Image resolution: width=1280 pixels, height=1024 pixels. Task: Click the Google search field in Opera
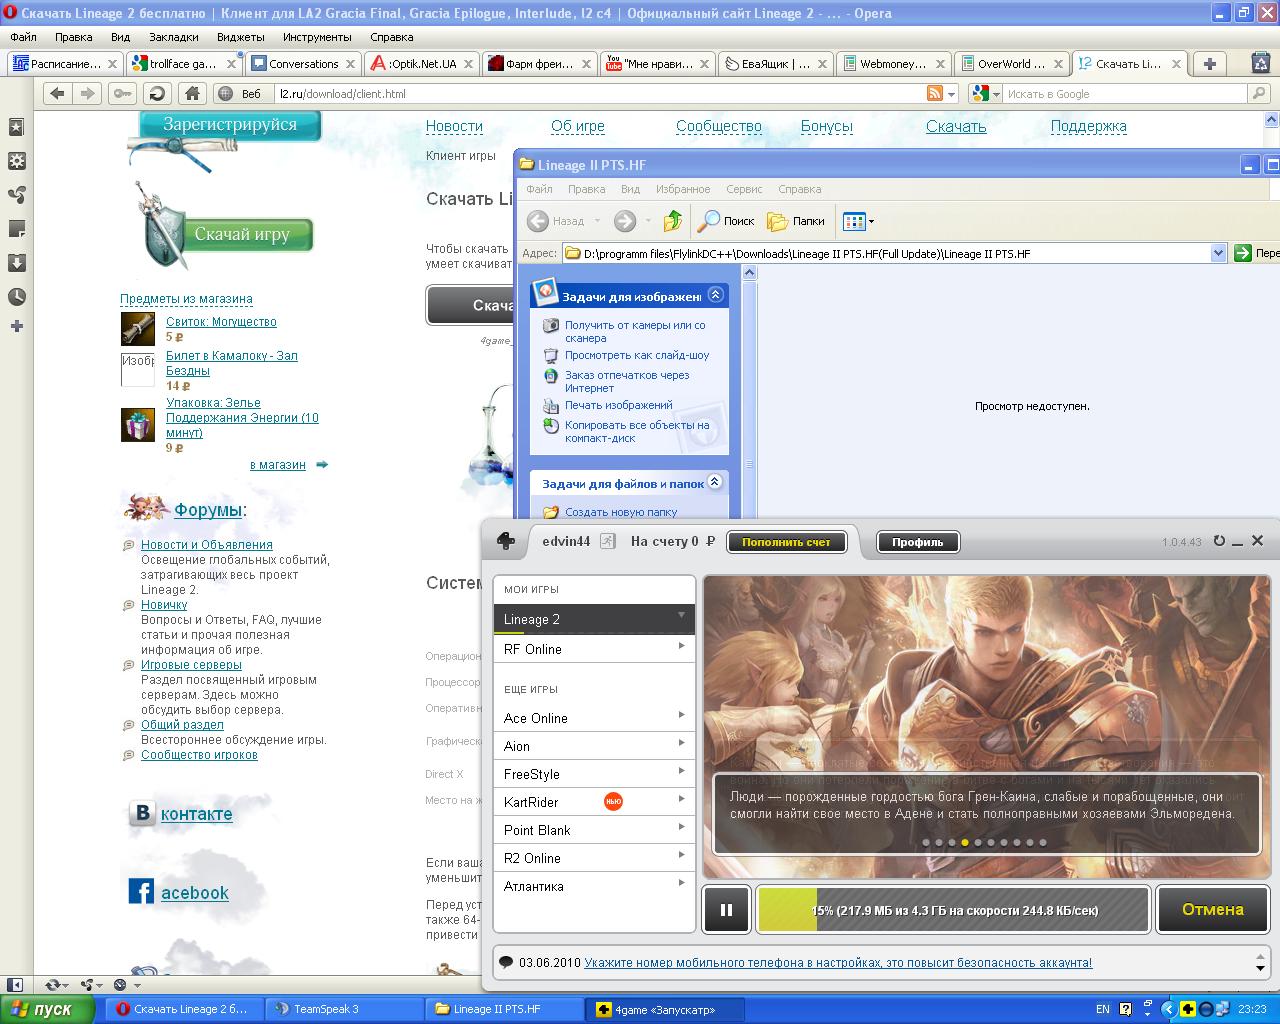click(1124, 93)
